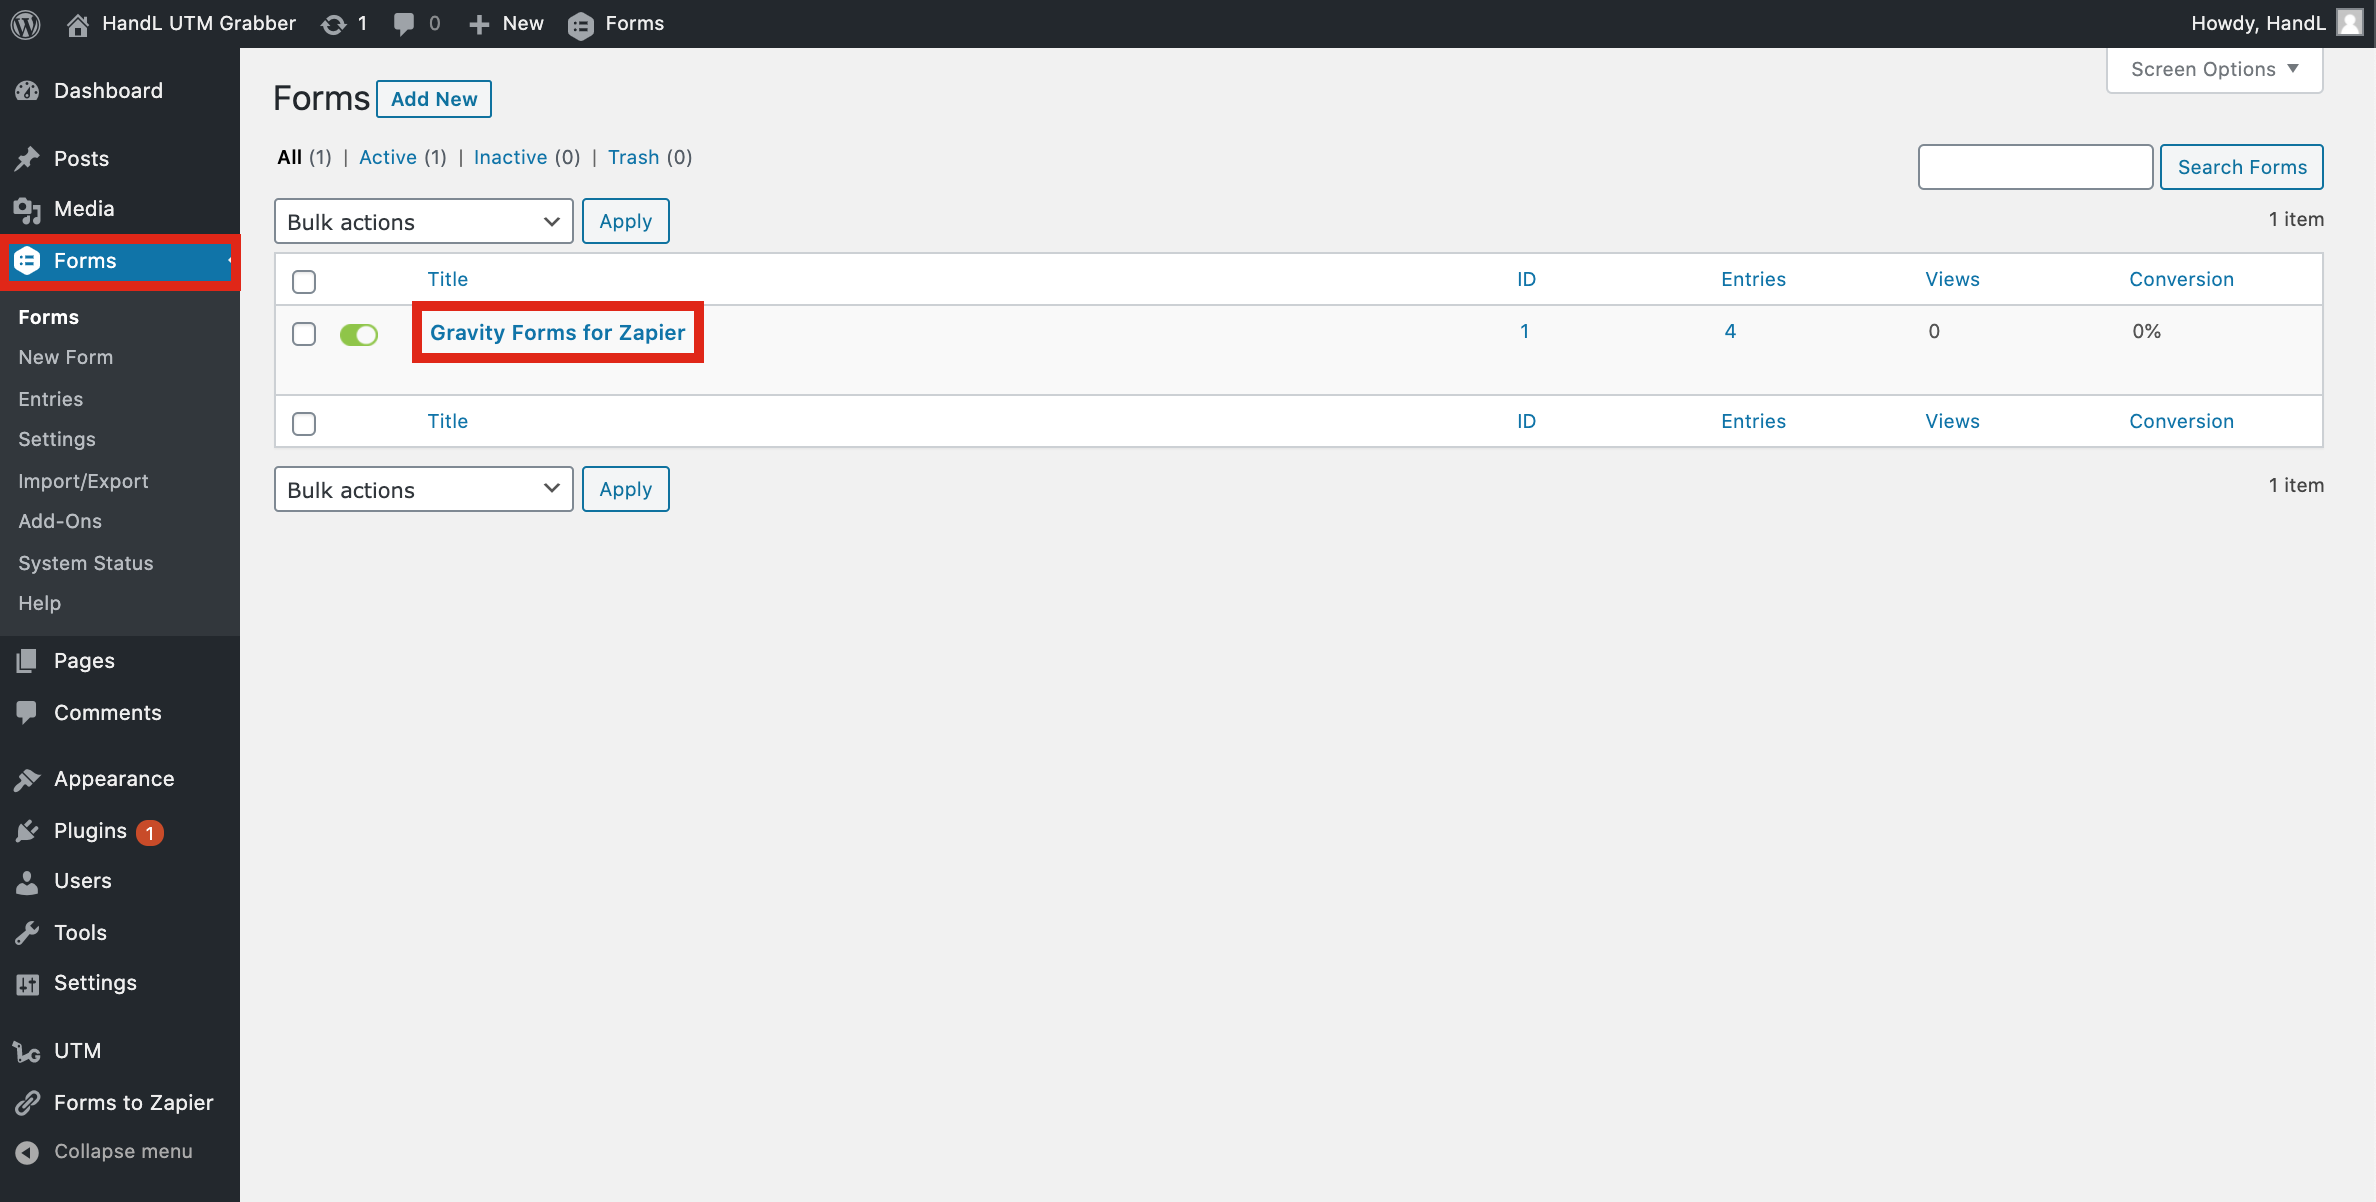
Task: Expand the Screen Options panel
Action: [x=2214, y=70]
